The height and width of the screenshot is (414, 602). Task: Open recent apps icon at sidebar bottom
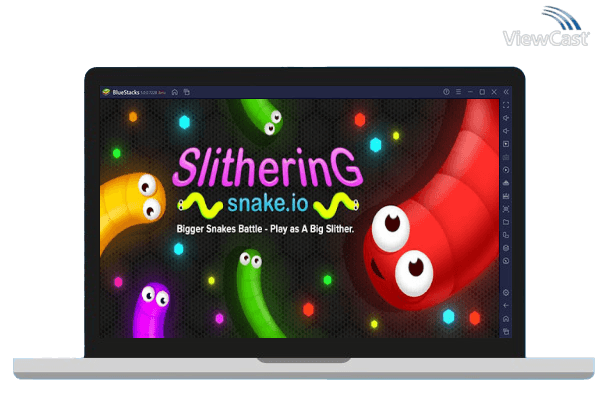click(x=506, y=332)
